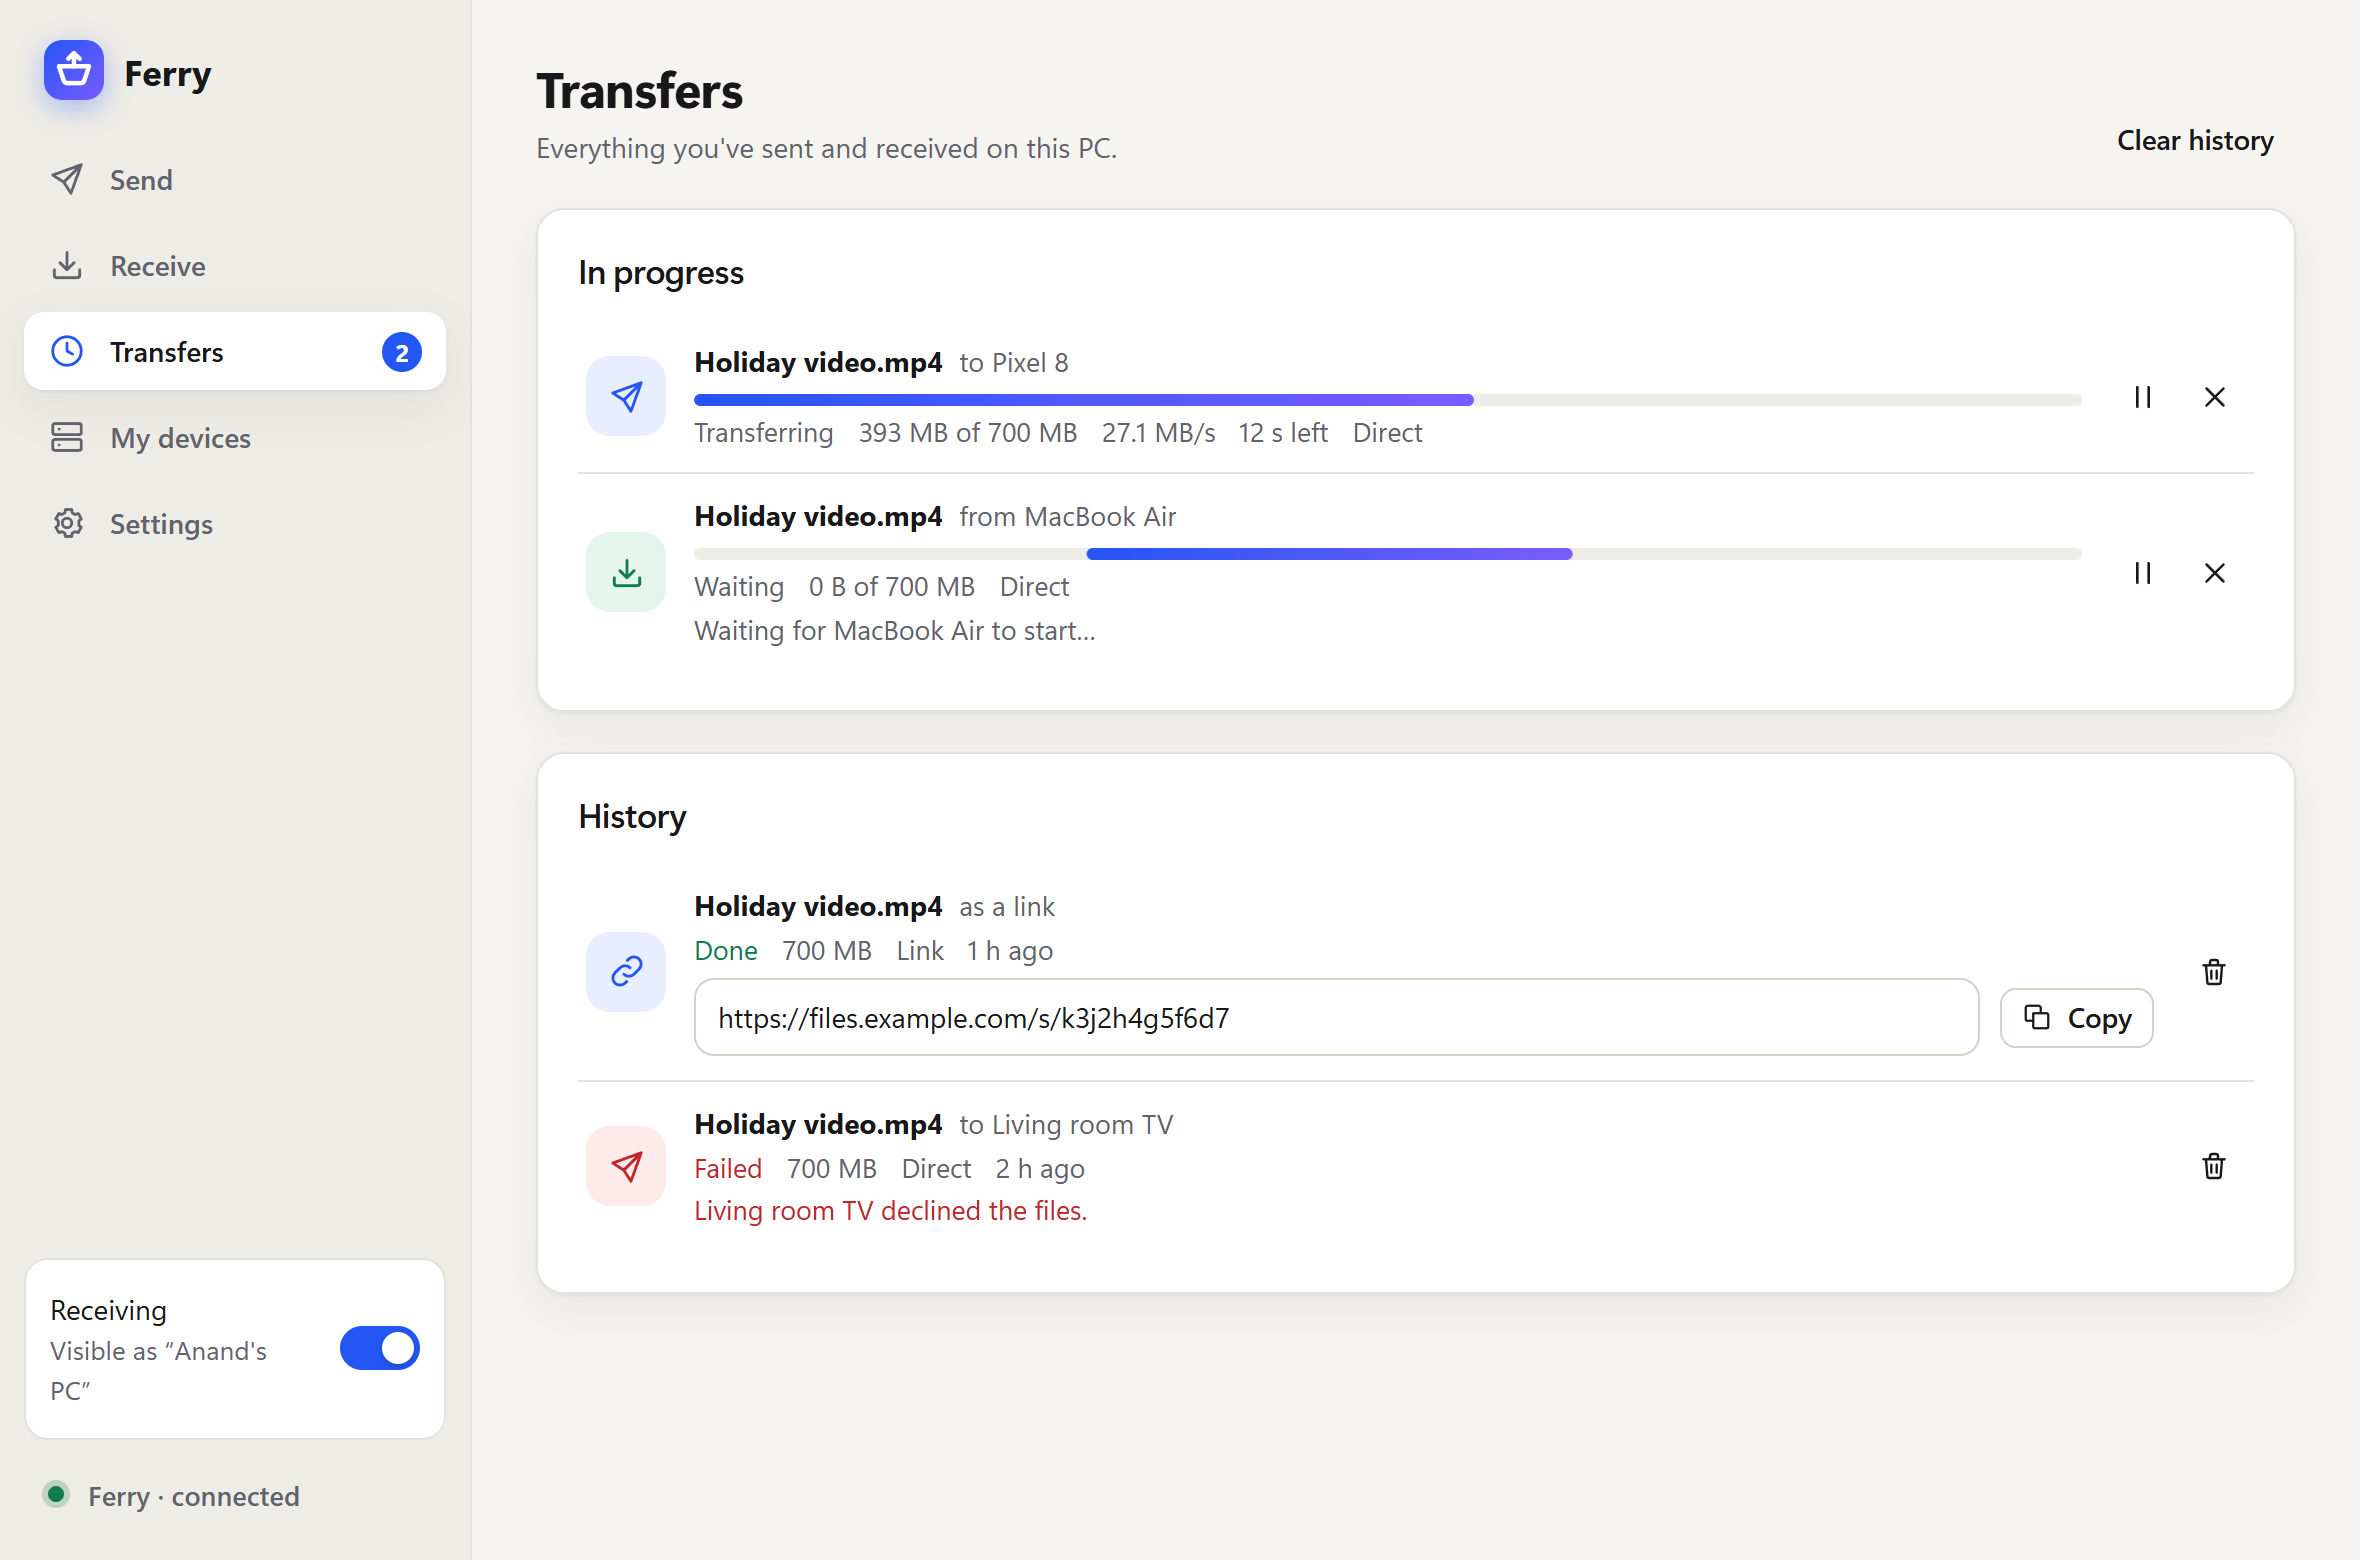Open Settings from the sidebar
Image resolution: width=2360 pixels, height=1560 pixels.
(x=235, y=524)
